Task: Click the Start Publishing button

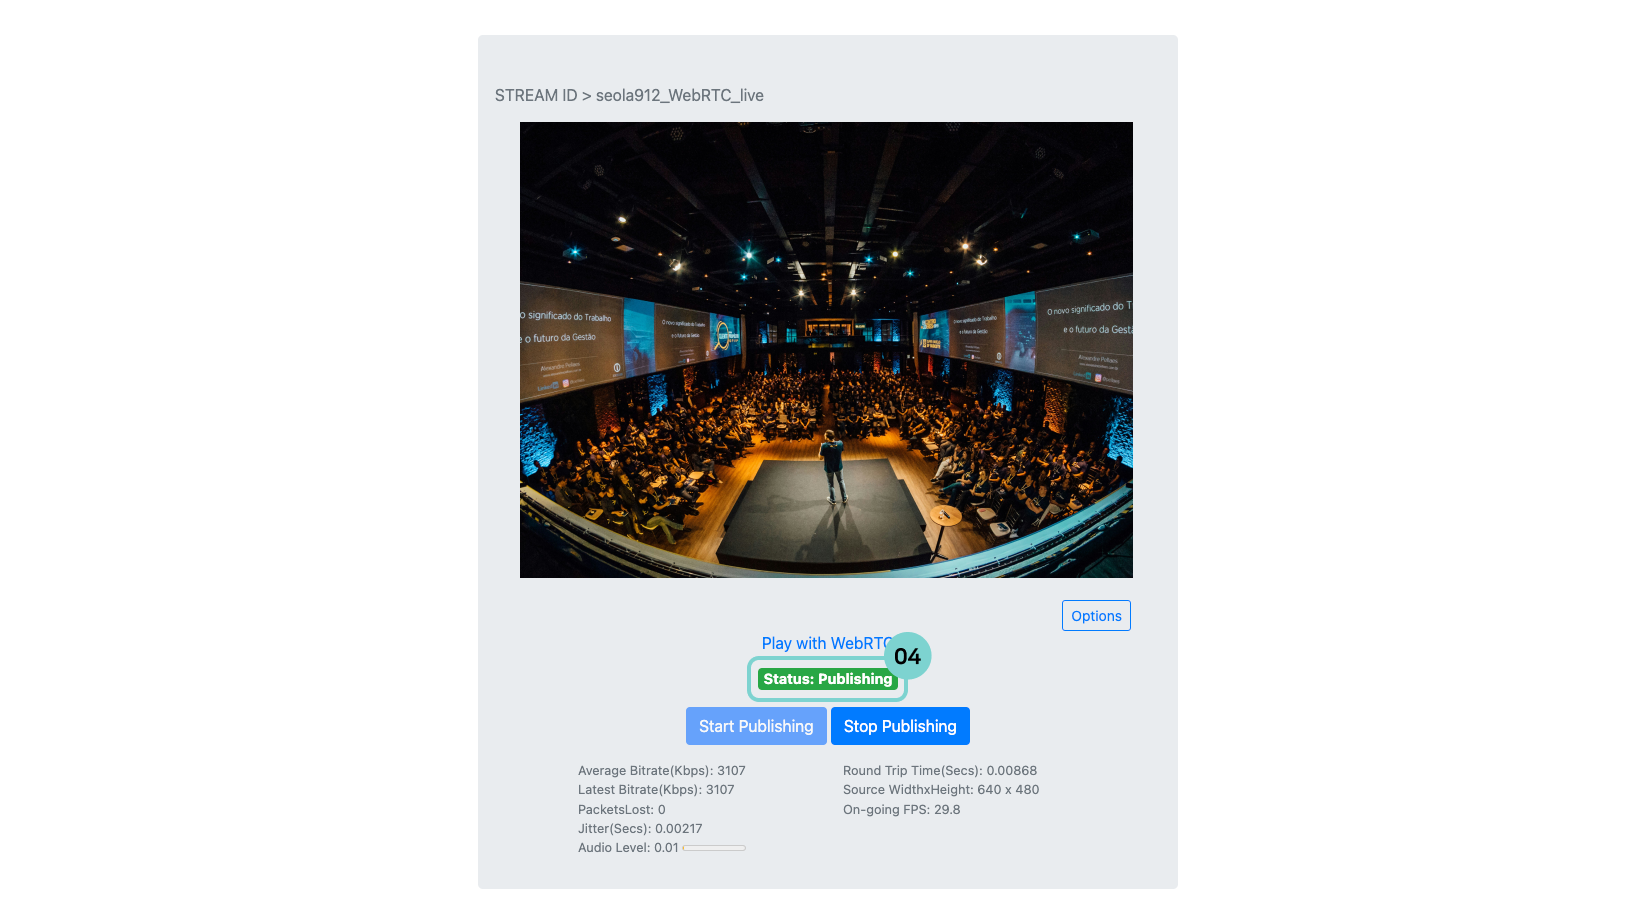Action: tap(756, 726)
